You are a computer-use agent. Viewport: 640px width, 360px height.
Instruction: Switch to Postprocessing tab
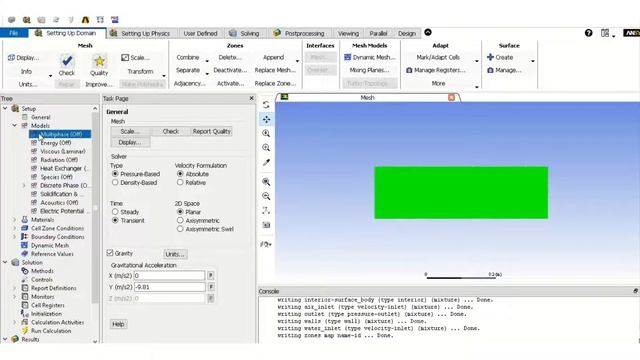pyautogui.click(x=299, y=33)
